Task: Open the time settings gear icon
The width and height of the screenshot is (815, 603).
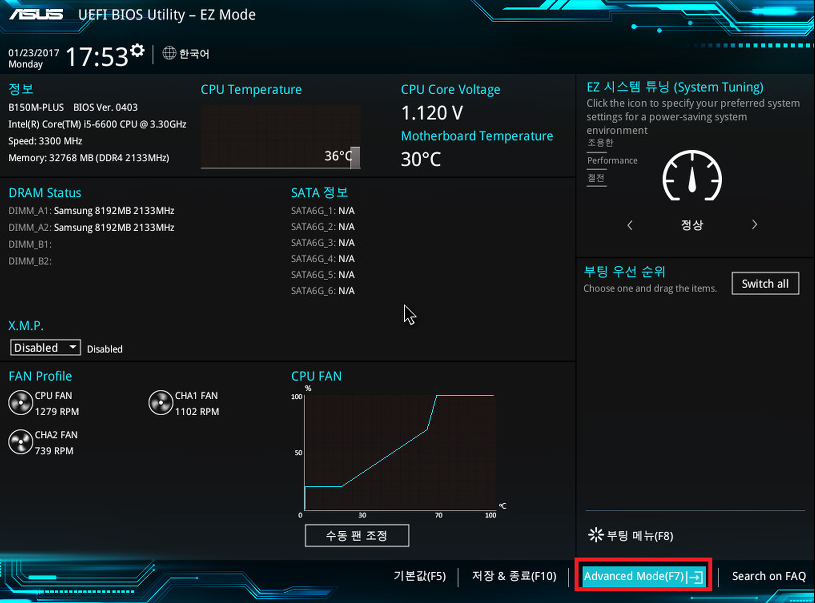Action: click(x=137, y=50)
